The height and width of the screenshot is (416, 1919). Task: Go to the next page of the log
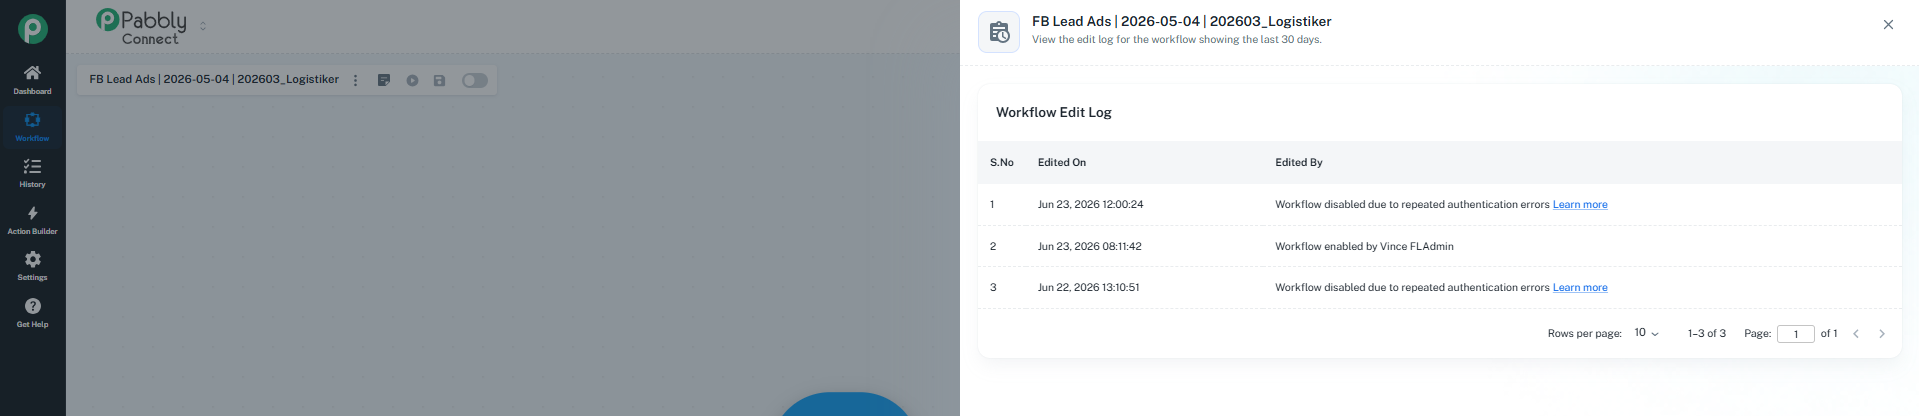pos(1882,334)
